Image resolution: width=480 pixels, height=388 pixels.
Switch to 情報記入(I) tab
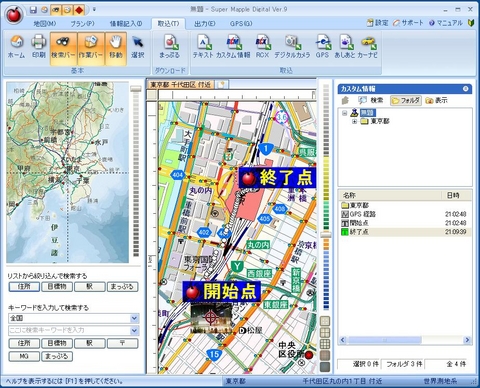[126, 23]
